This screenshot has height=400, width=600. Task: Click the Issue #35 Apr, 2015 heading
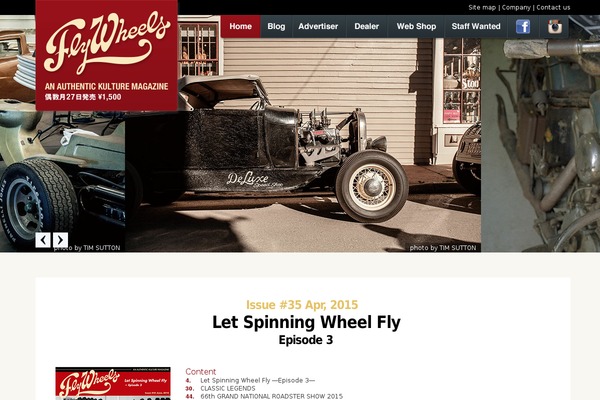(x=302, y=305)
